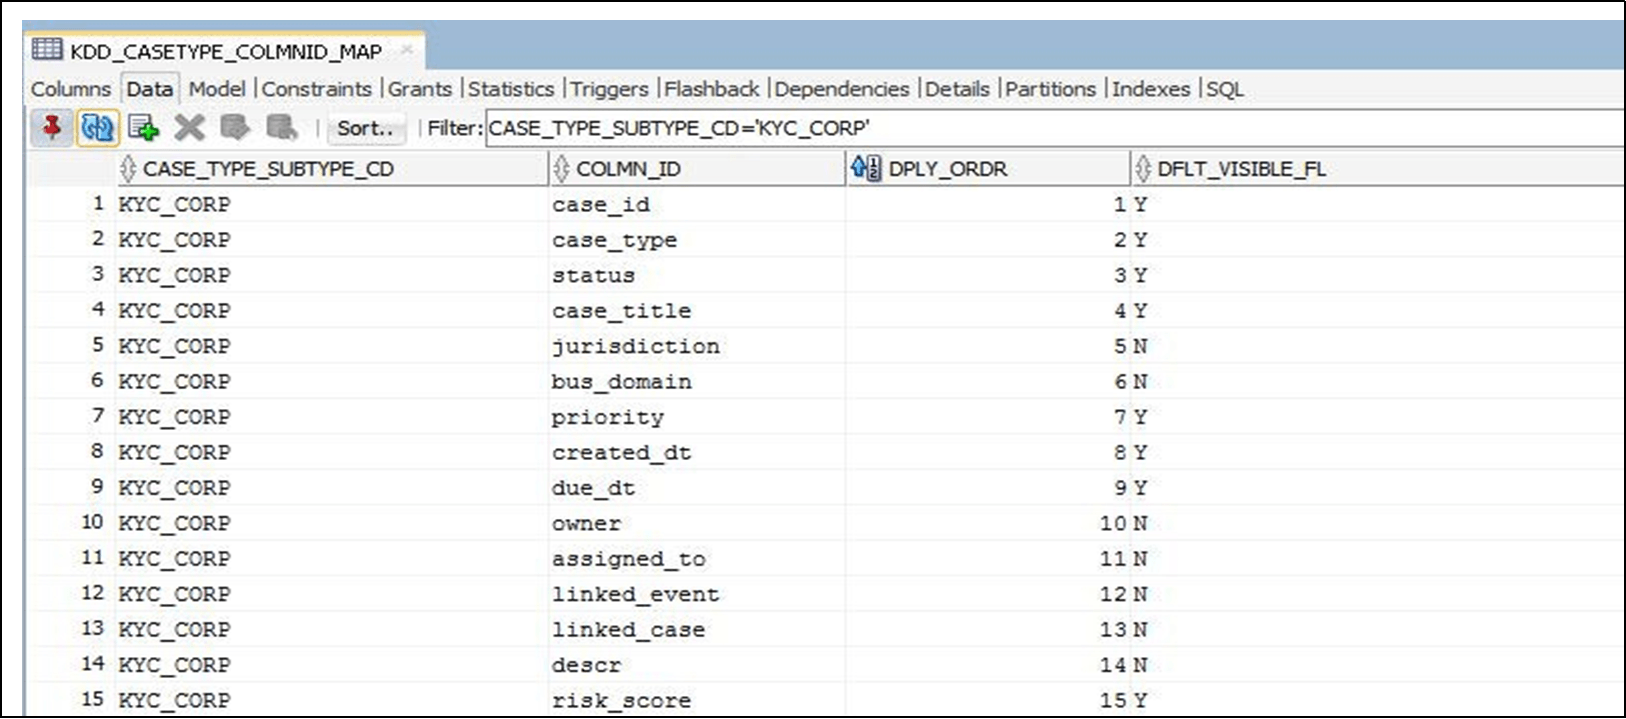1626x719 pixels.
Task: Click sort icon on COLMN_ID column
Action: (x=561, y=168)
